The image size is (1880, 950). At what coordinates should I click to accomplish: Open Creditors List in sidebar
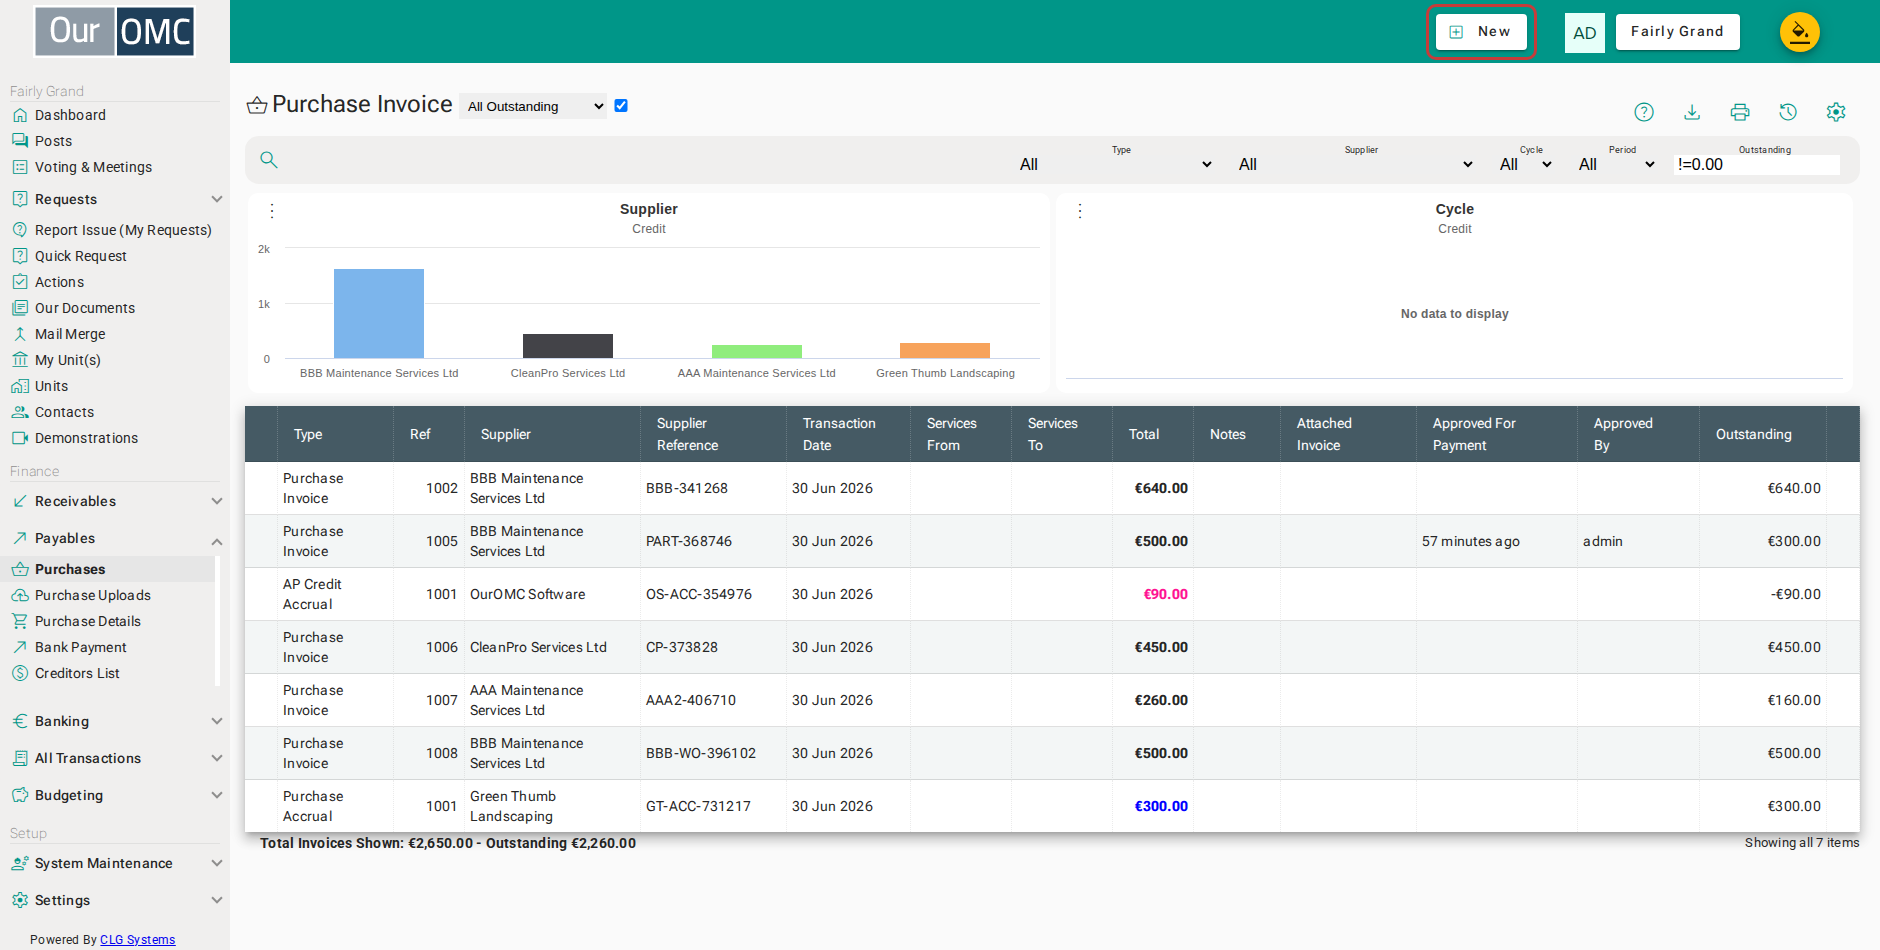tap(77, 673)
